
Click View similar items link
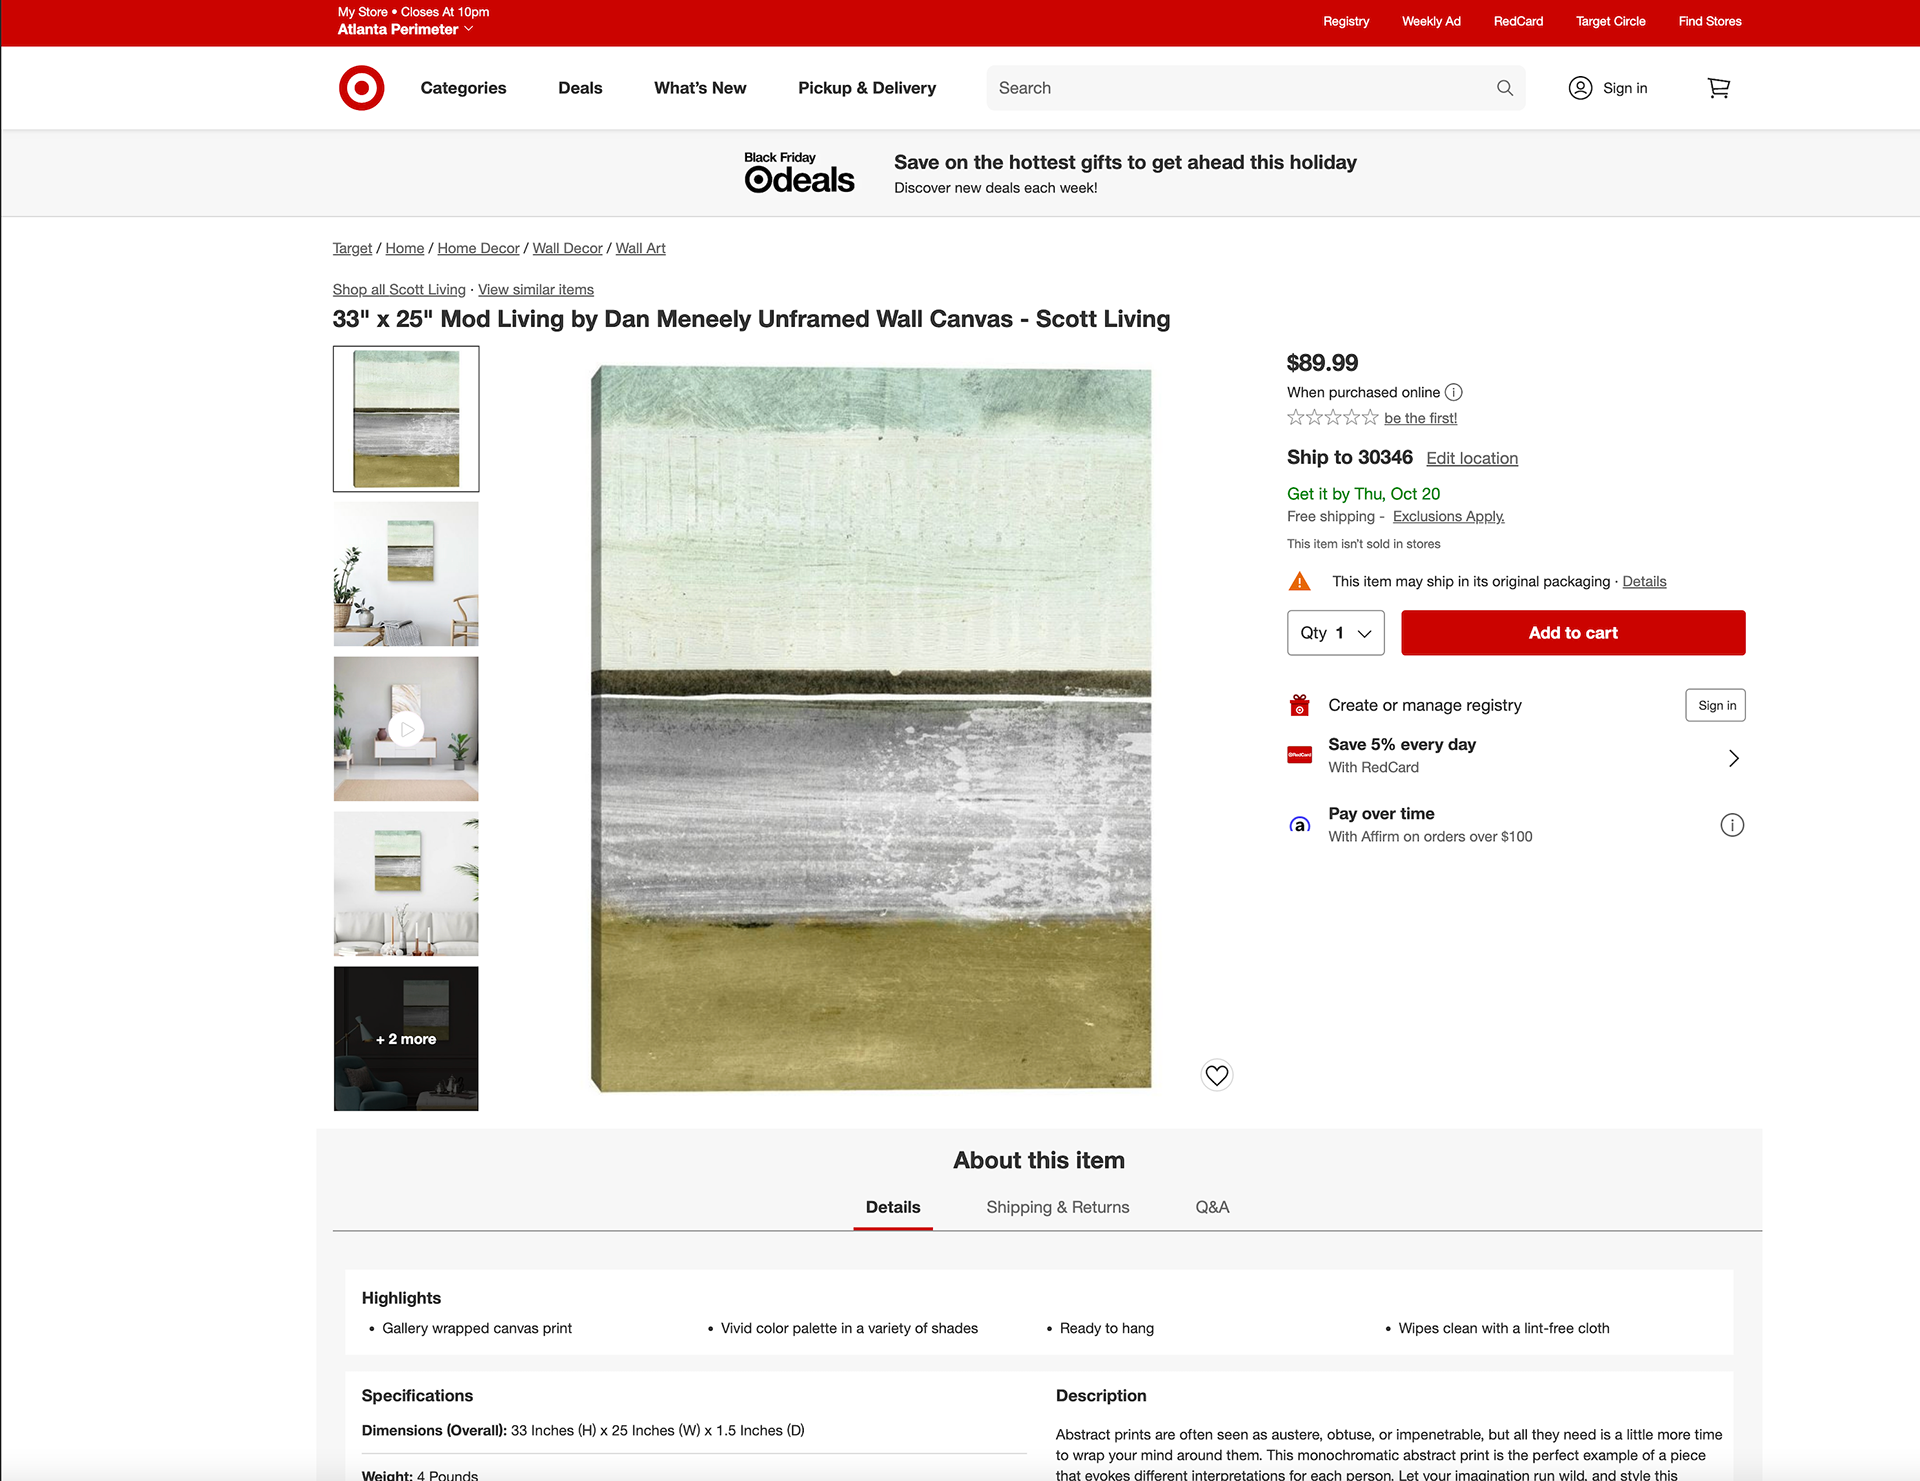[536, 289]
